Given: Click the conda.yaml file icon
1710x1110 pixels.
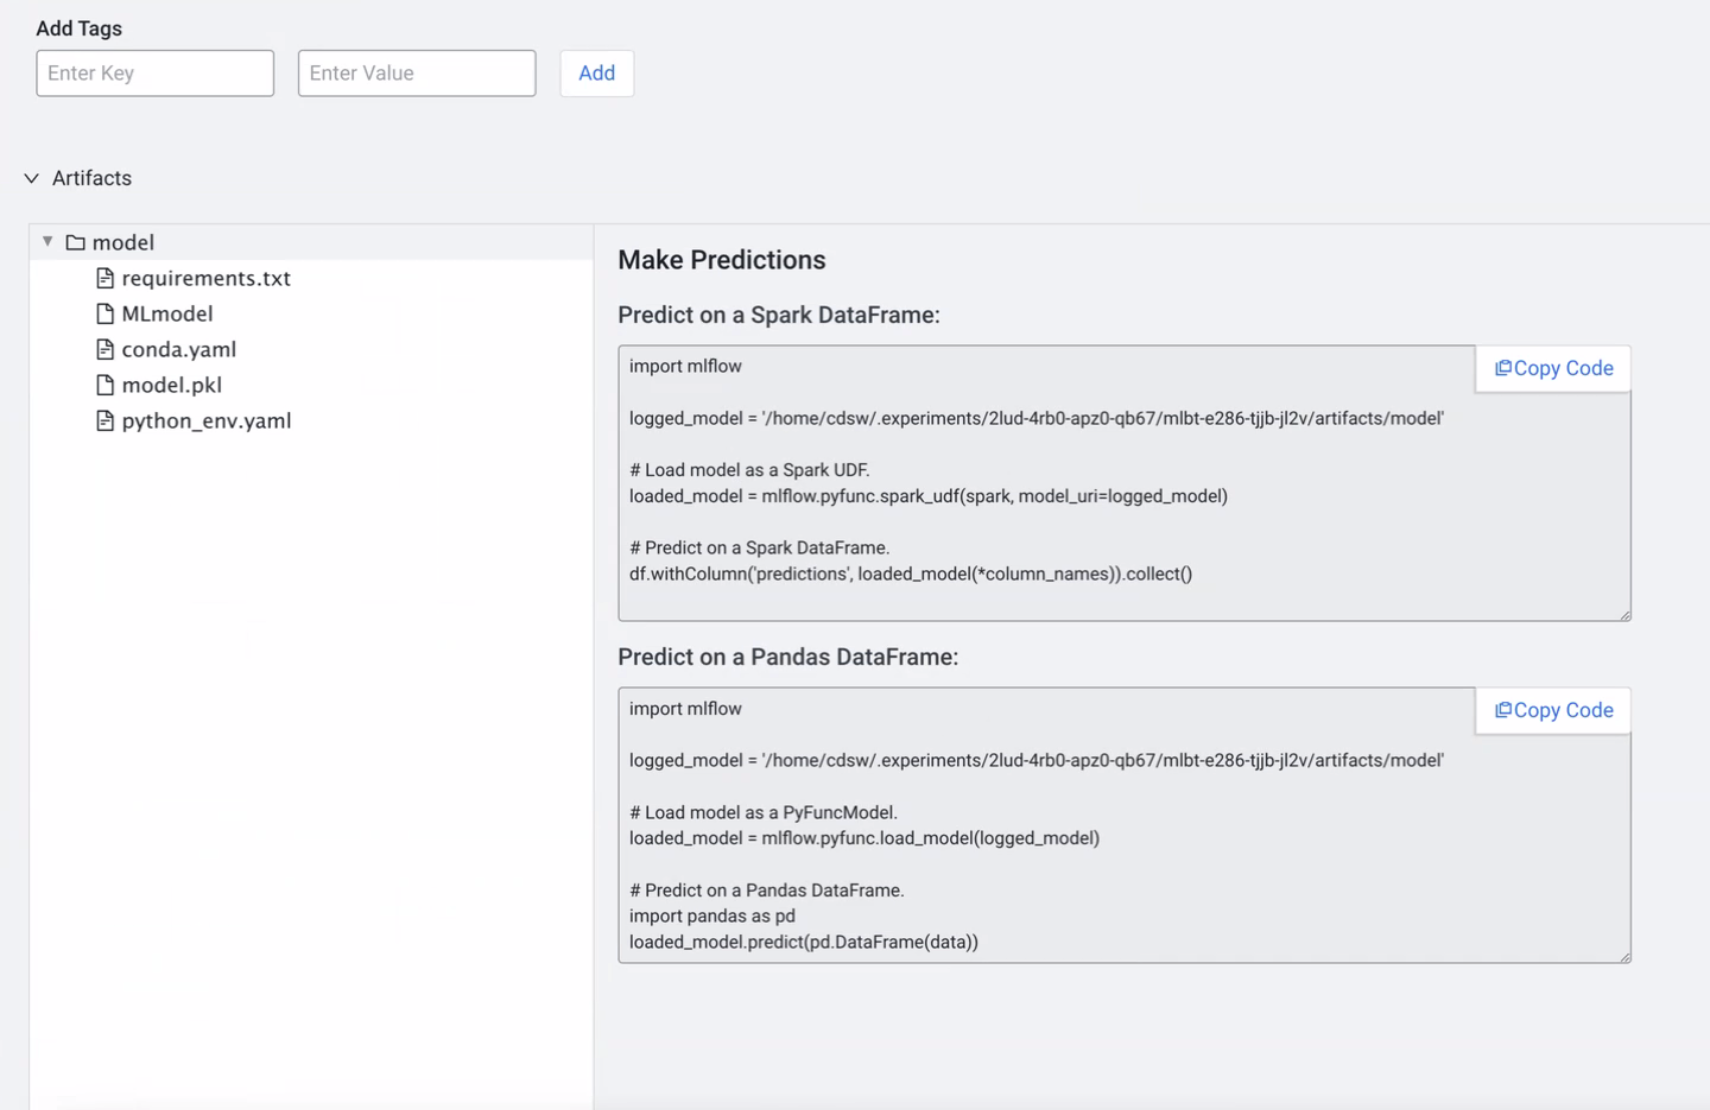Looking at the screenshot, I should (x=105, y=349).
